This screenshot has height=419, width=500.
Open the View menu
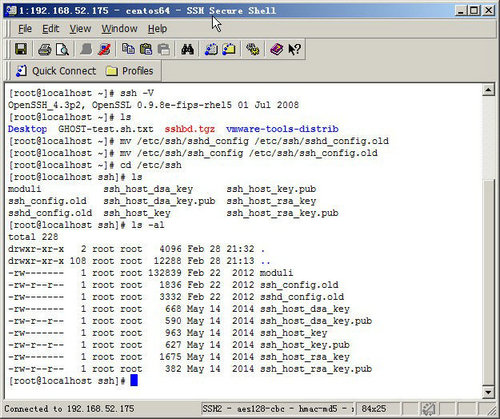80,29
